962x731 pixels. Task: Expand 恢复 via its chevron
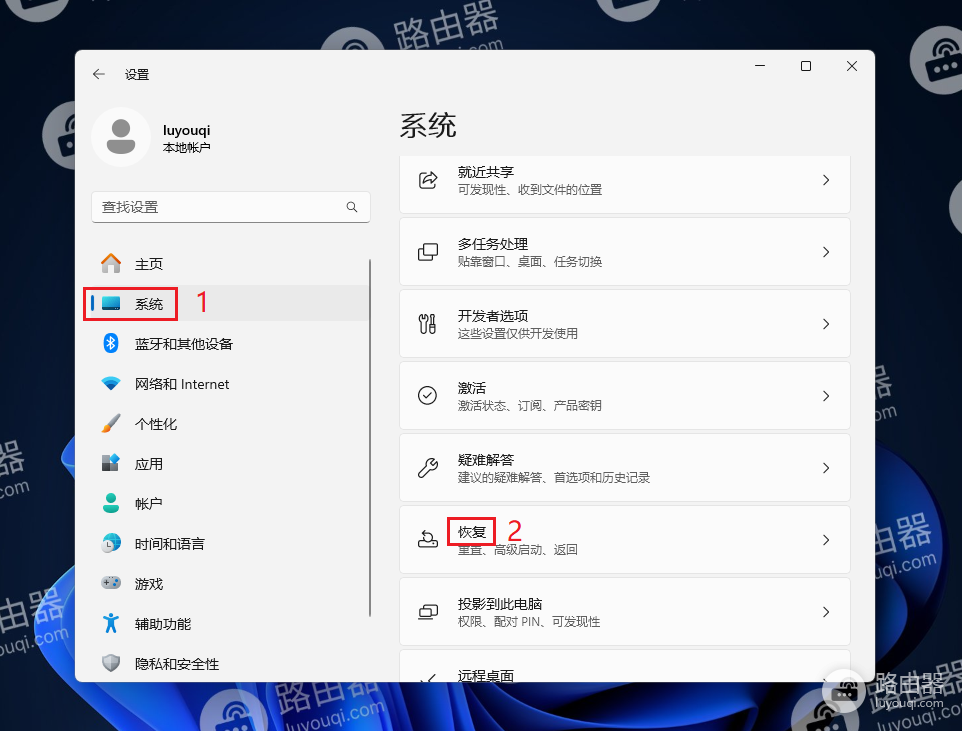pyautogui.click(x=826, y=540)
